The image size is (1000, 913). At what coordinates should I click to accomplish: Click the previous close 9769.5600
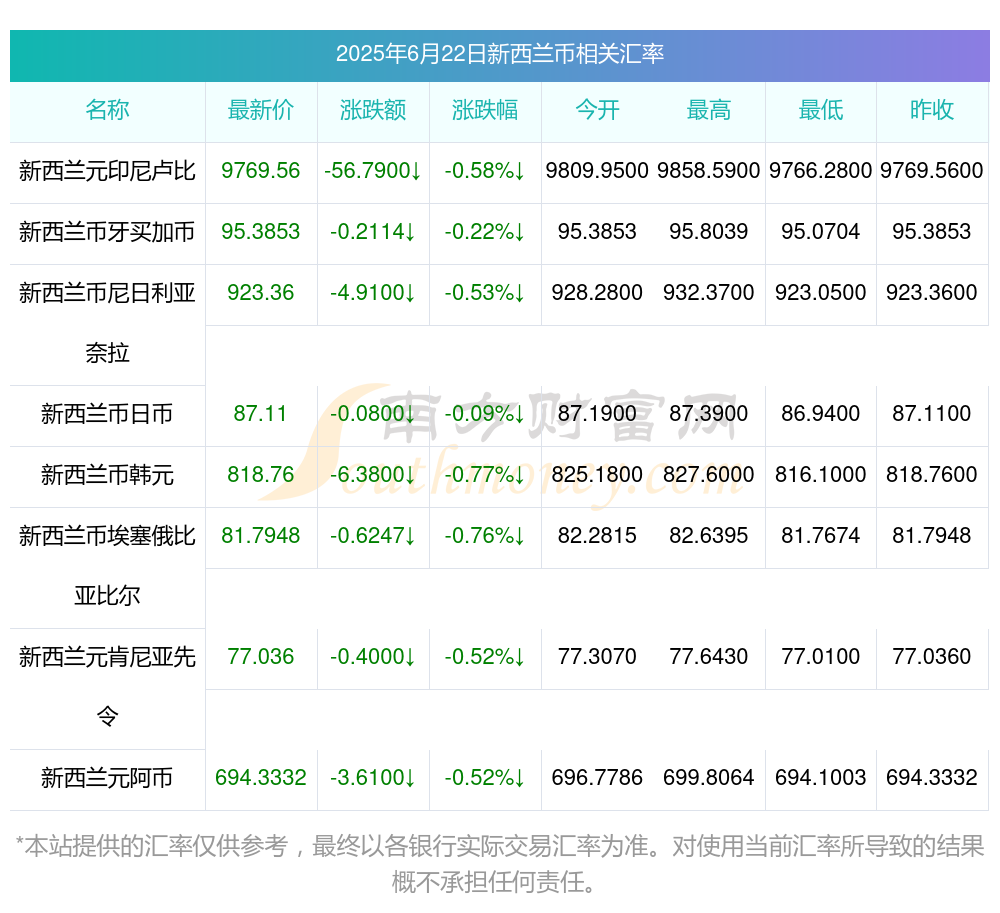pos(932,171)
